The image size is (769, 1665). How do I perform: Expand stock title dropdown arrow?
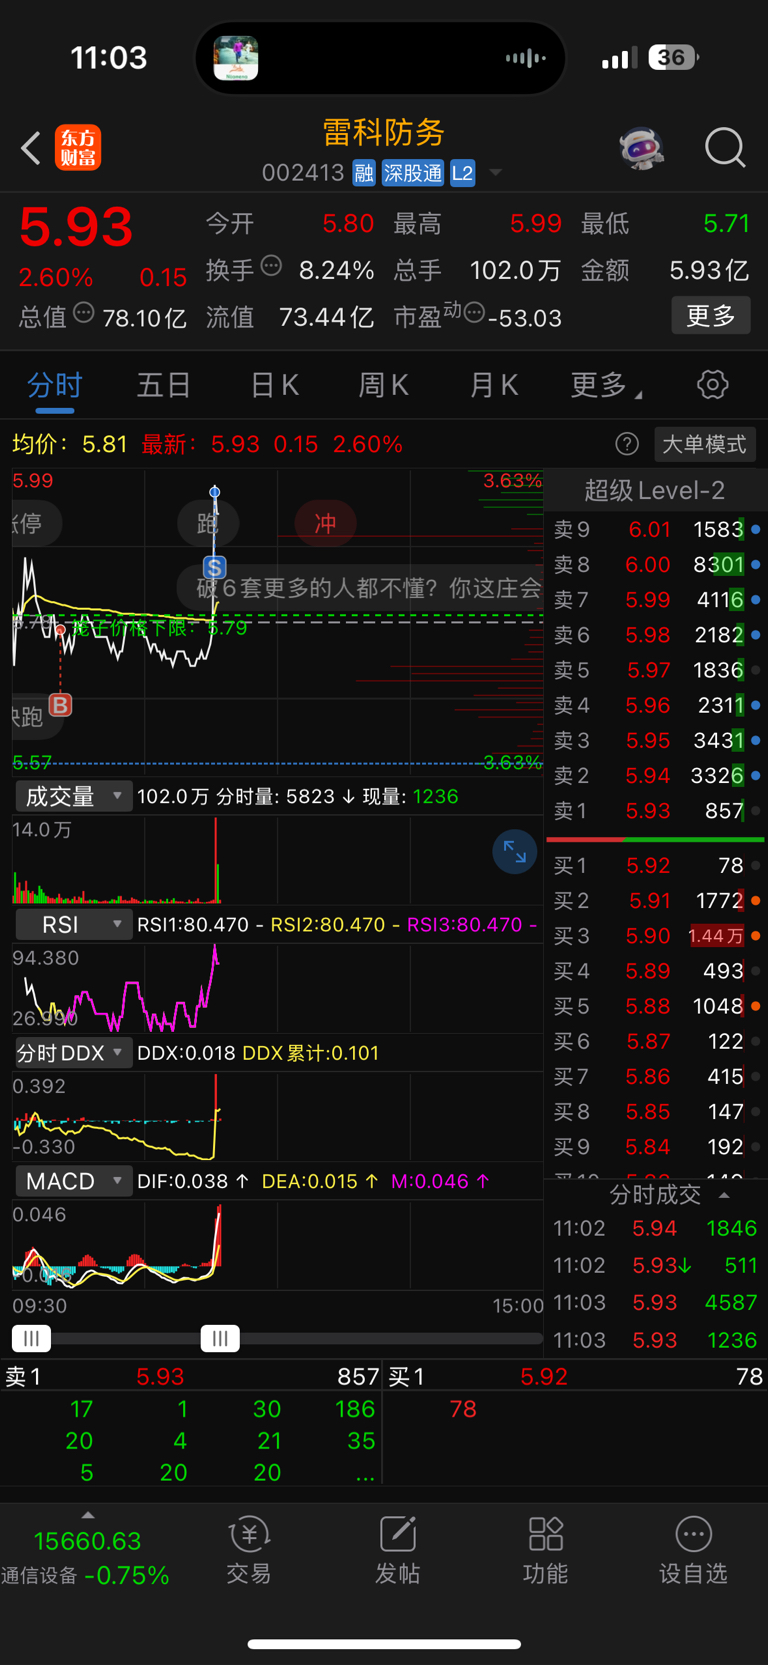pos(495,173)
